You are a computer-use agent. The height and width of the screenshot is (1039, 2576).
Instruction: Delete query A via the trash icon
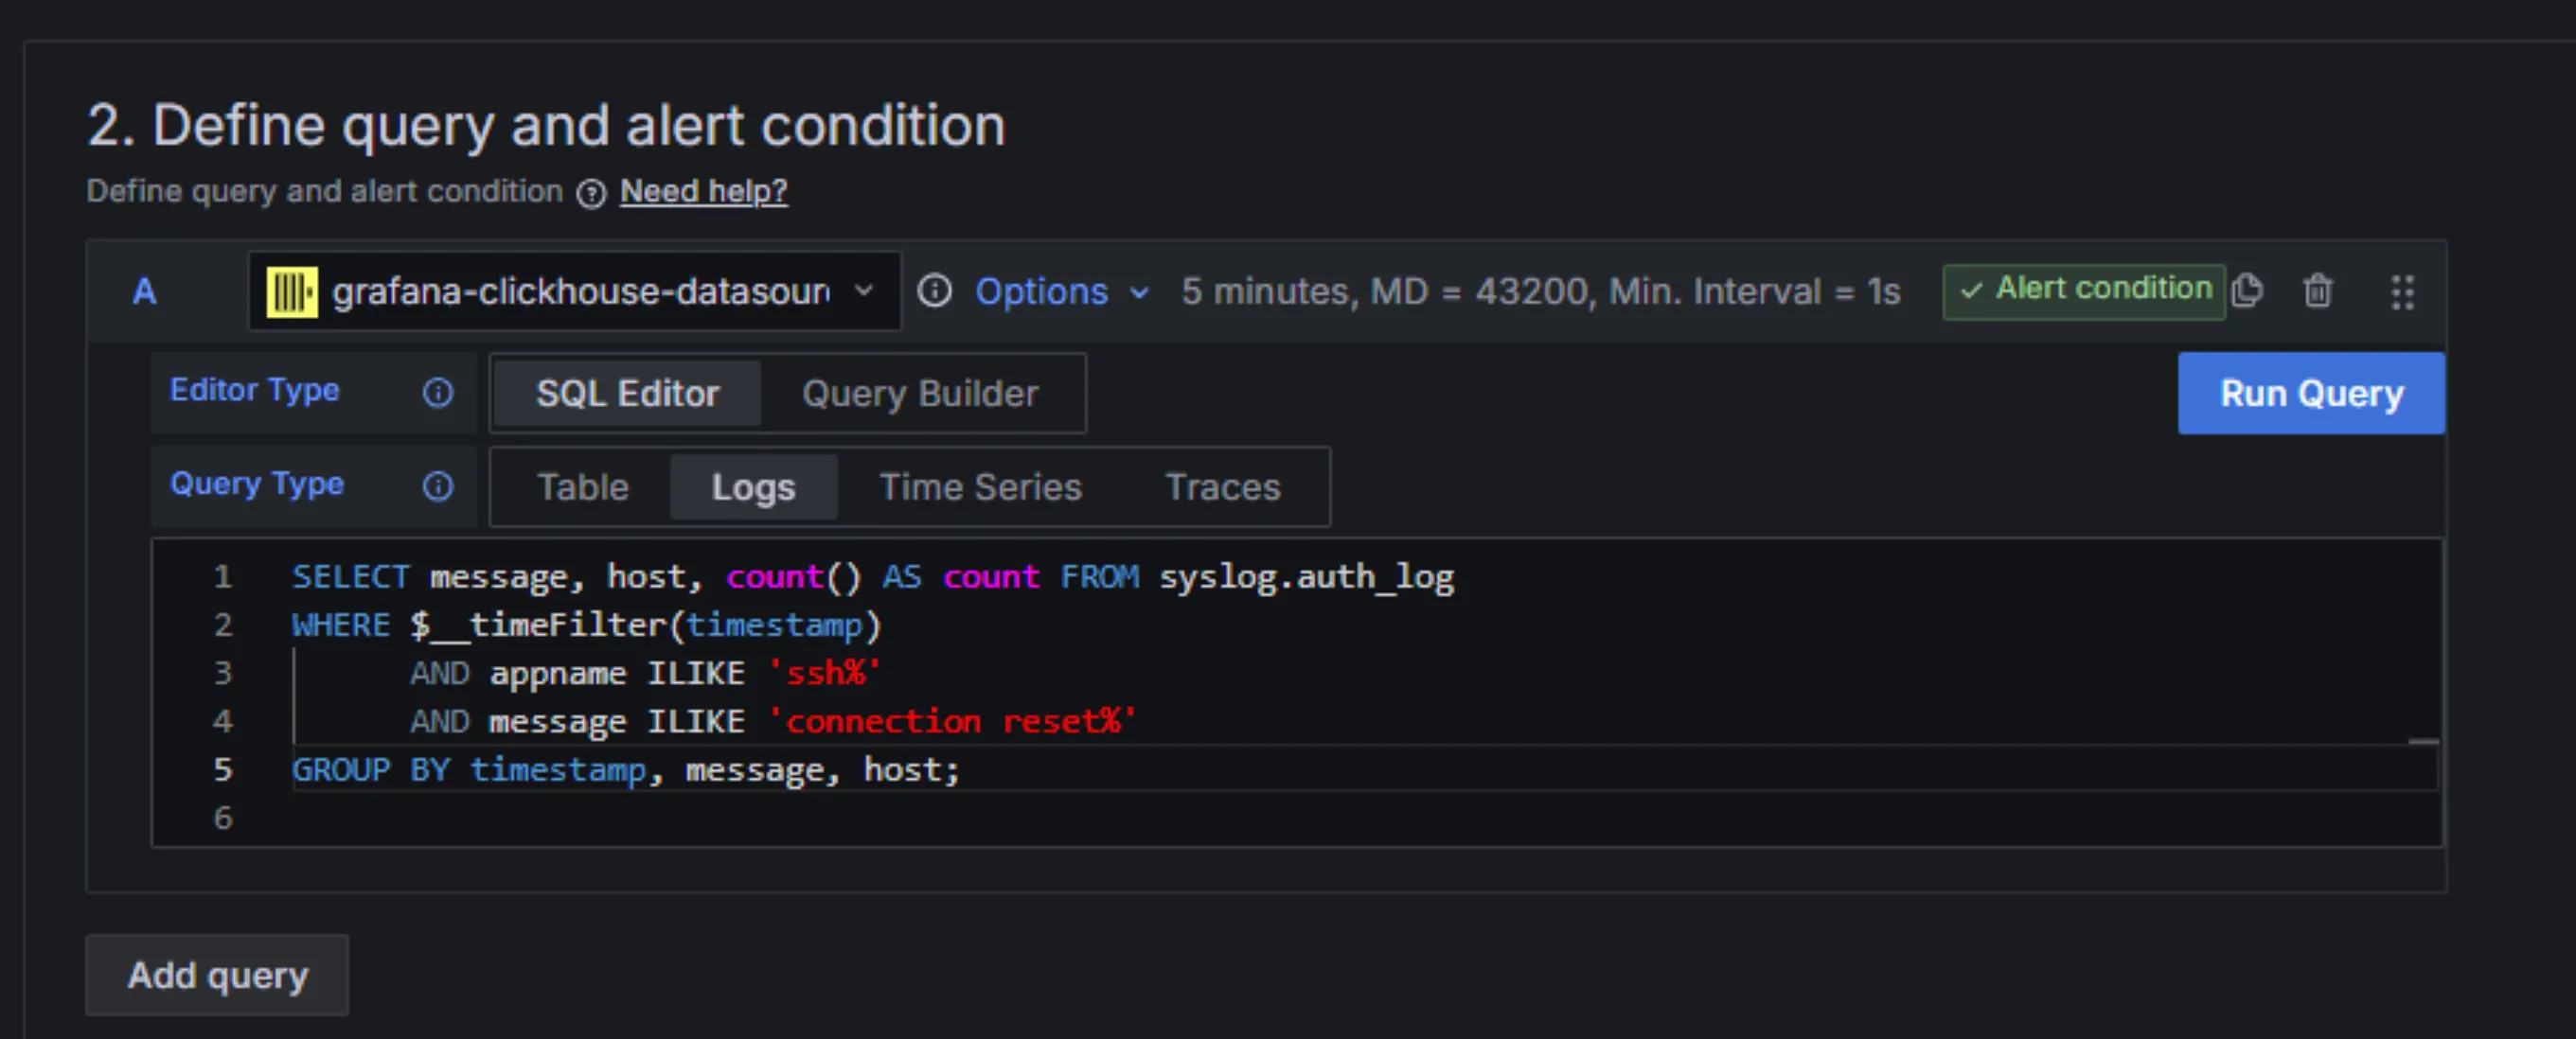2318,291
